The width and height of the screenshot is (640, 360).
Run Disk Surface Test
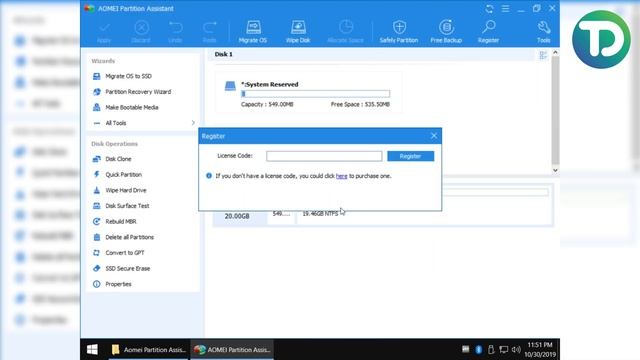click(x=127, y=206)
